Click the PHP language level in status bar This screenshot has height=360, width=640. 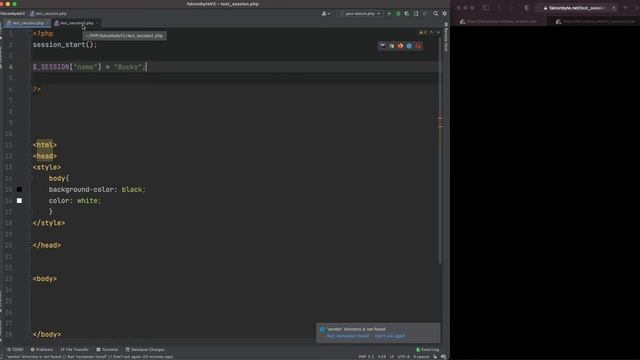click(x=366, y=357)
